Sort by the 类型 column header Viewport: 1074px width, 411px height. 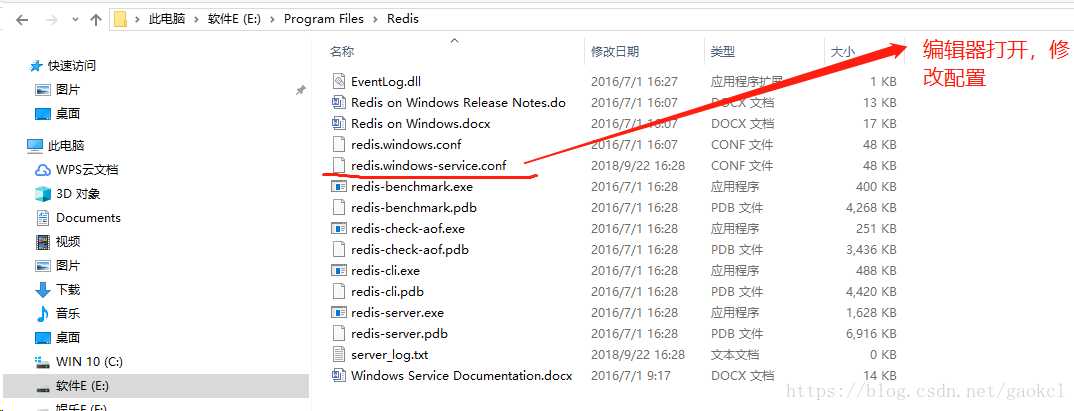pyautogui.click(x=723, y=51)
